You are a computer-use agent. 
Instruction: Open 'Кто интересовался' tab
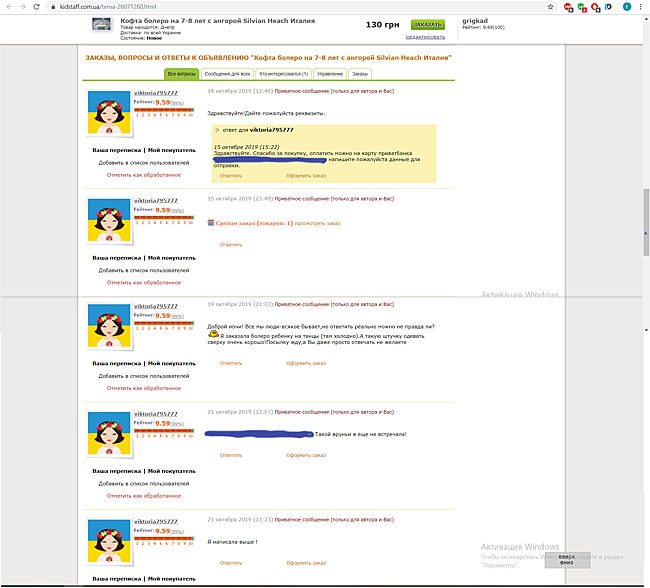[283, 74]
